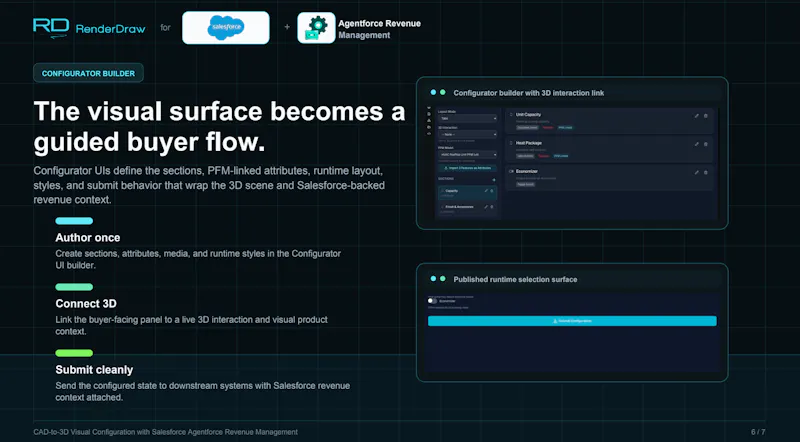Click the Required tag on Unit Capacity

pyautogui.click(x=547, y=128)
